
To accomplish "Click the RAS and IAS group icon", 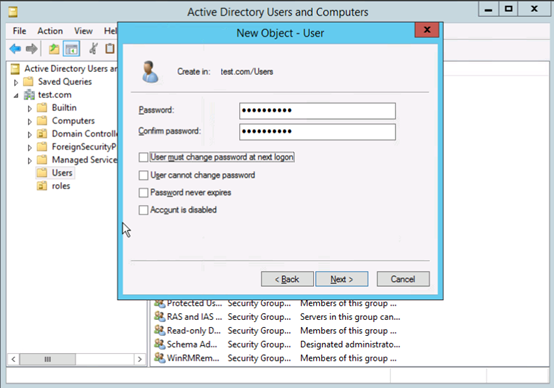I will point(160,317).
